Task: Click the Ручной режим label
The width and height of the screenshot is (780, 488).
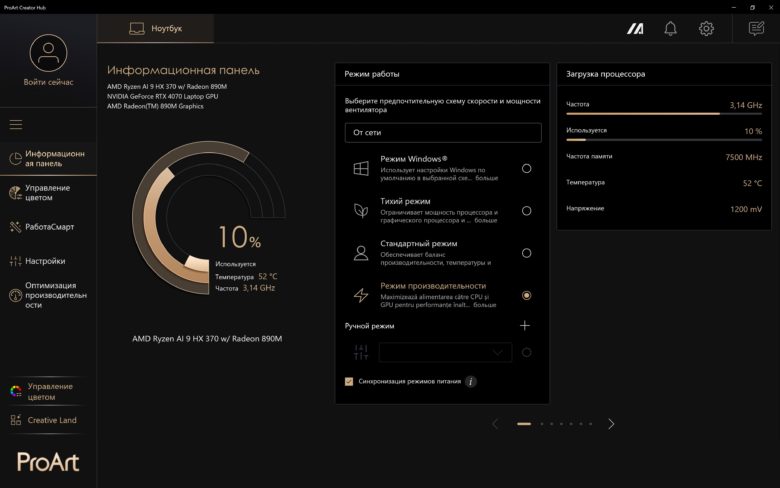Action: pos(369,326)
